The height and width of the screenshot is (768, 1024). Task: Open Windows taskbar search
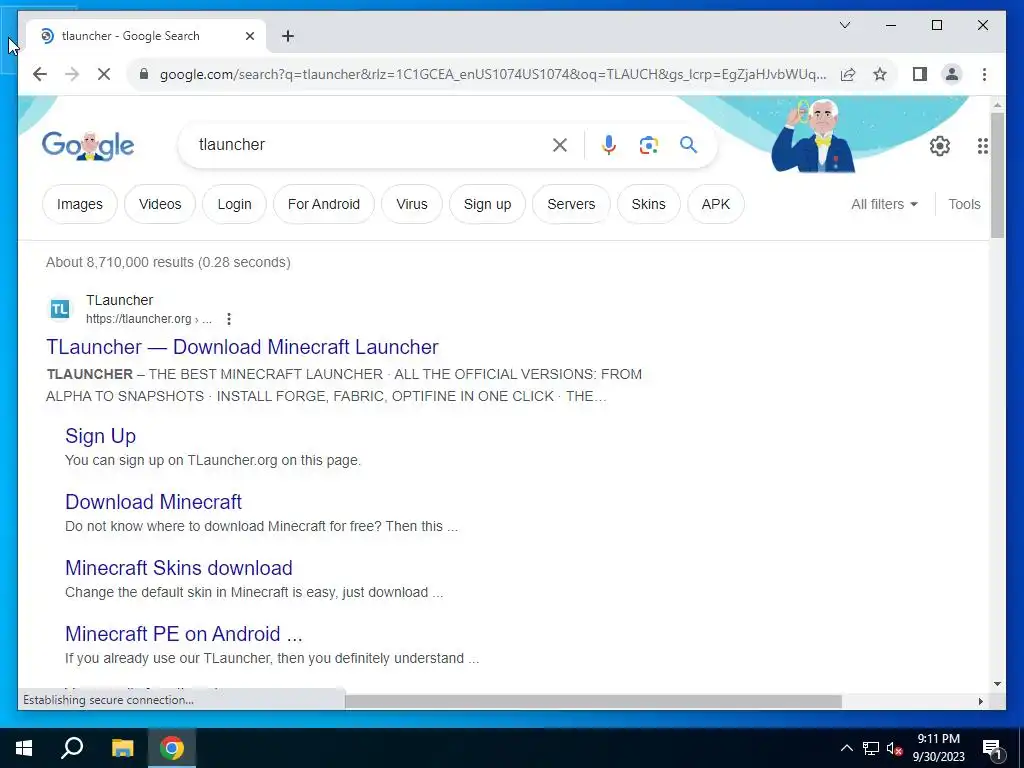pyautogui.click(x=72, y=748)
